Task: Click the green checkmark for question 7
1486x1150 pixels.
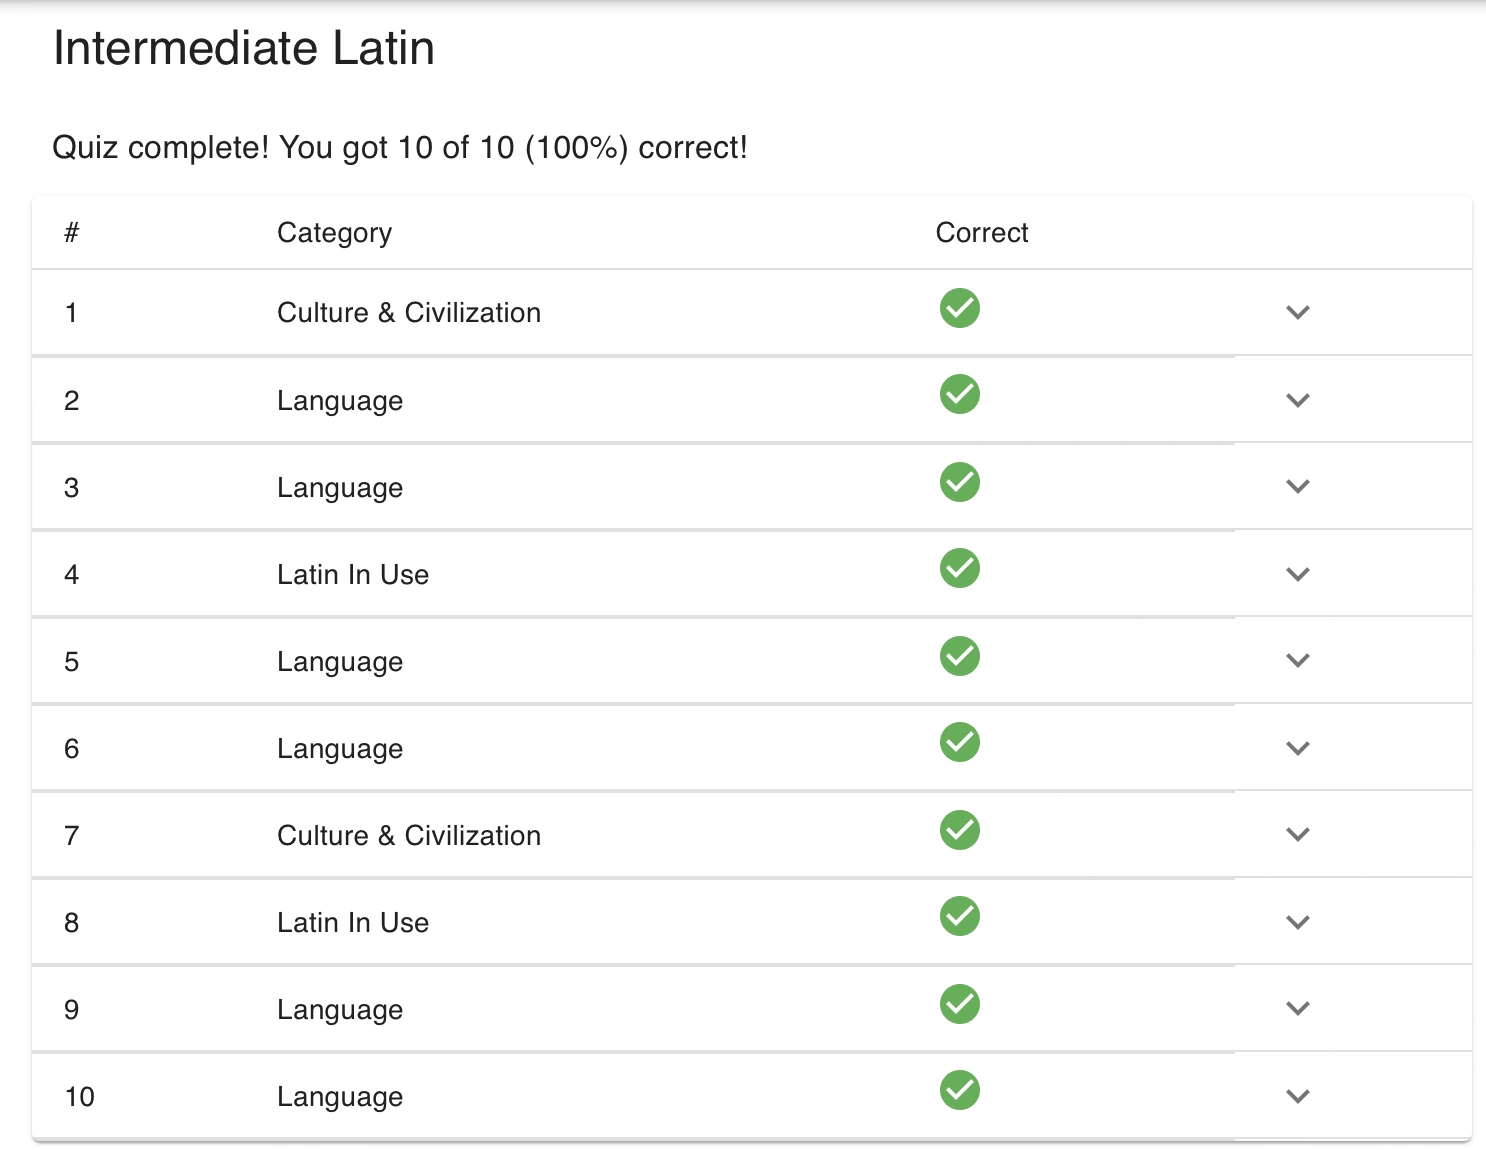Action: pos(959,830)
